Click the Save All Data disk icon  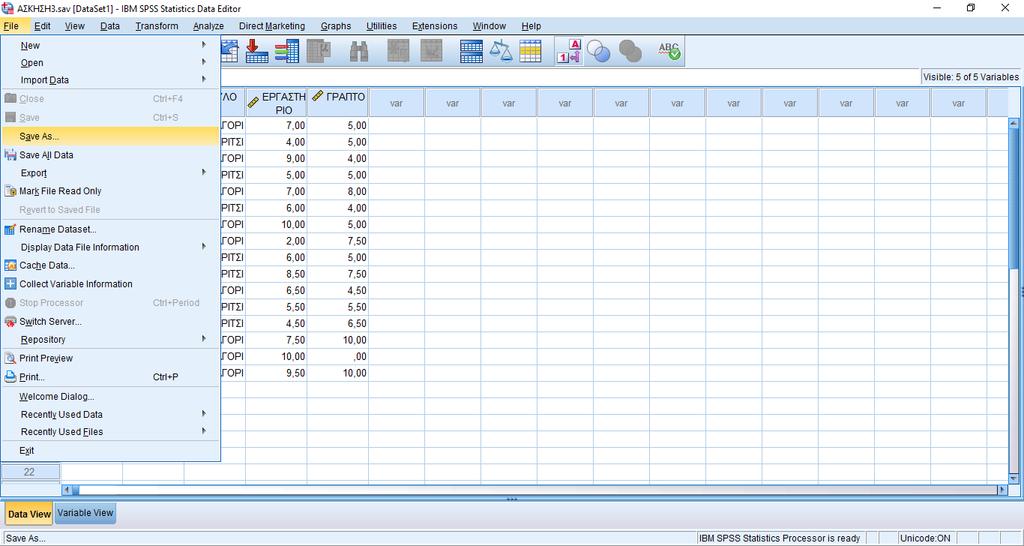[10, 155]
